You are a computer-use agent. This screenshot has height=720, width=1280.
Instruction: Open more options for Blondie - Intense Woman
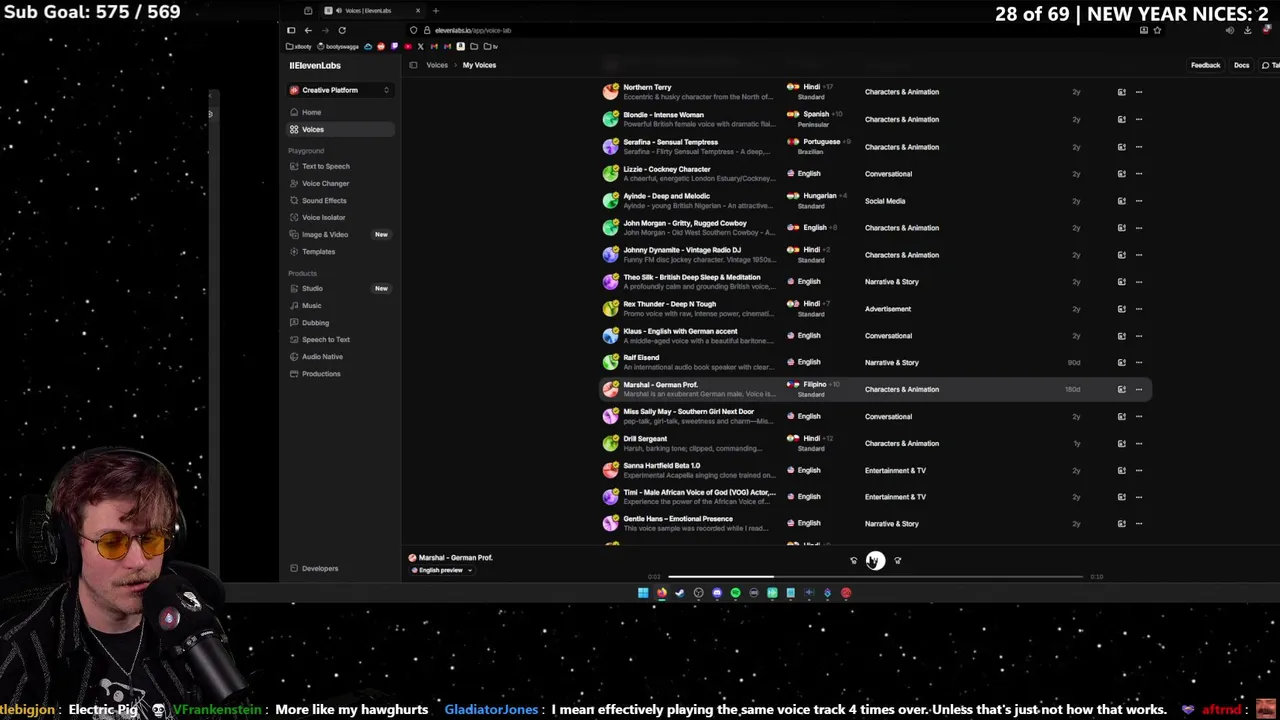(1138, 119)
